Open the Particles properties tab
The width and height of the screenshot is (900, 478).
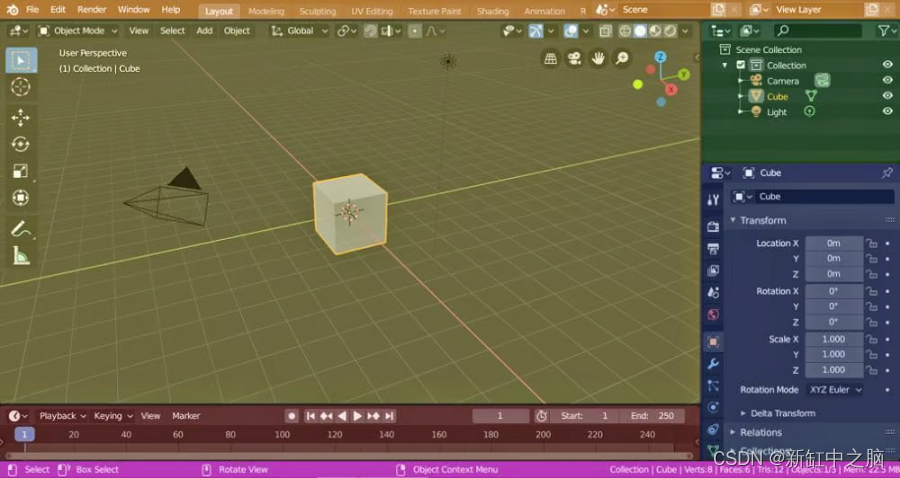[x=713, y=385]
